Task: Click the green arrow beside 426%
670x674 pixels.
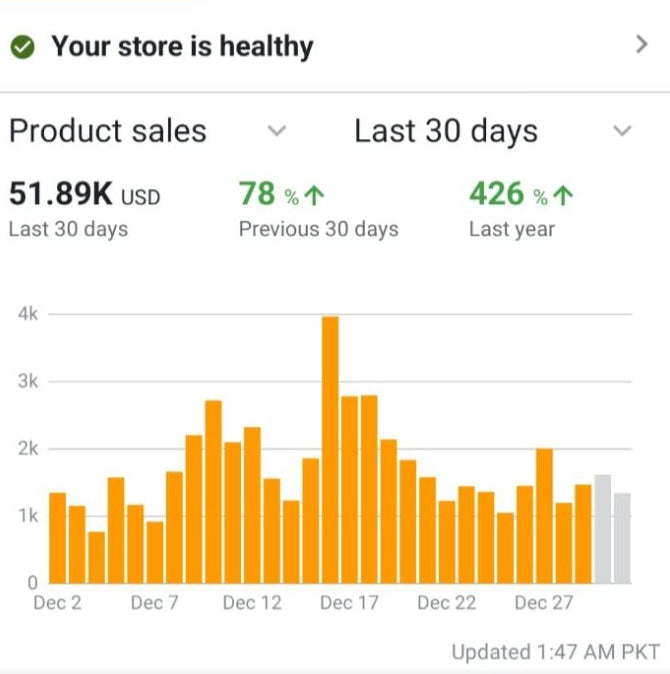Action: point(563,195)
